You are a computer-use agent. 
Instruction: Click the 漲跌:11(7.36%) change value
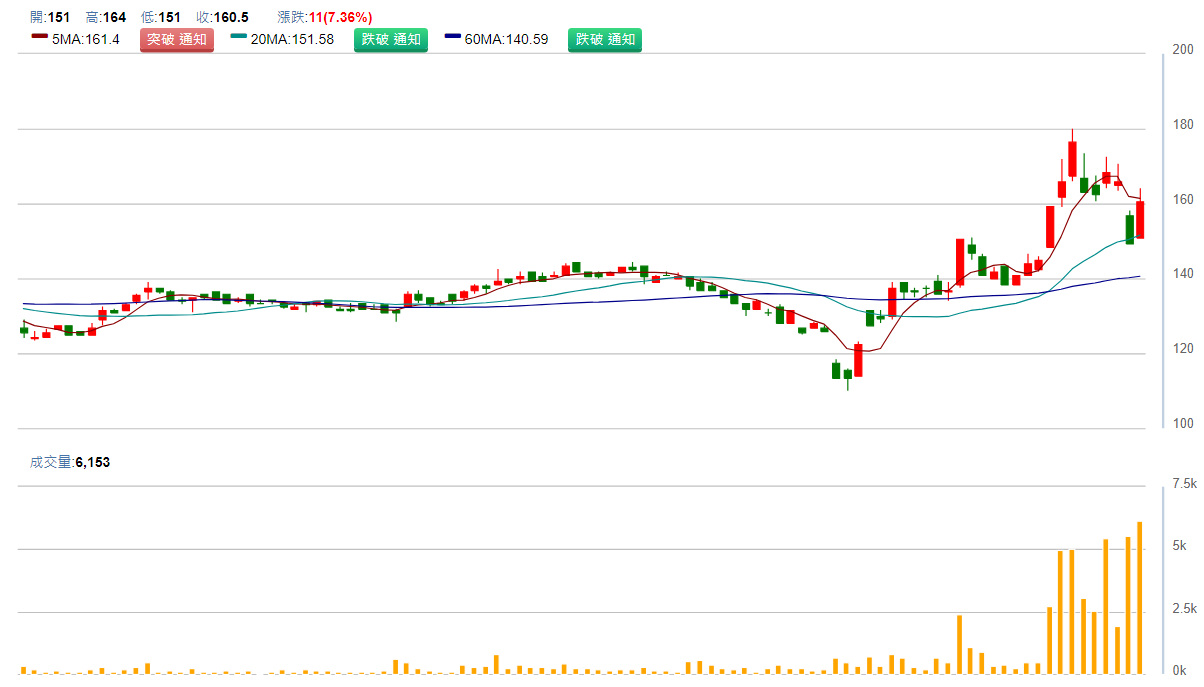[x=325, y=17]
